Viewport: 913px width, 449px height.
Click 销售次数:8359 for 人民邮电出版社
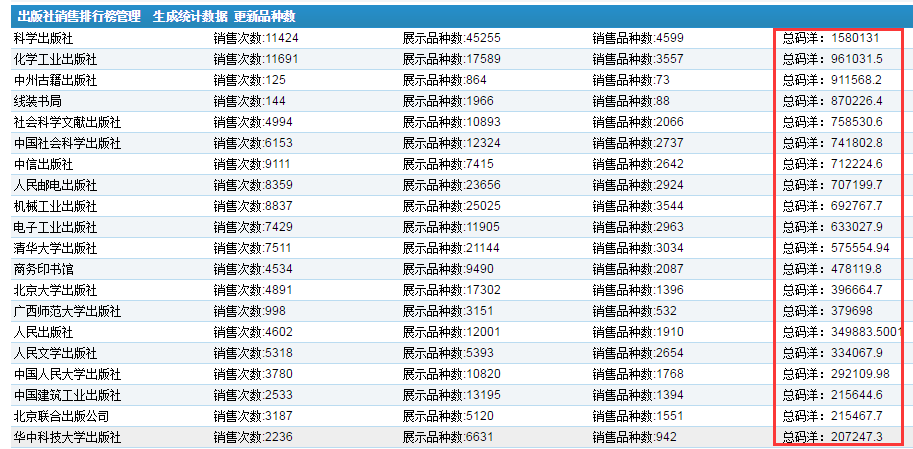click(253, 185)
